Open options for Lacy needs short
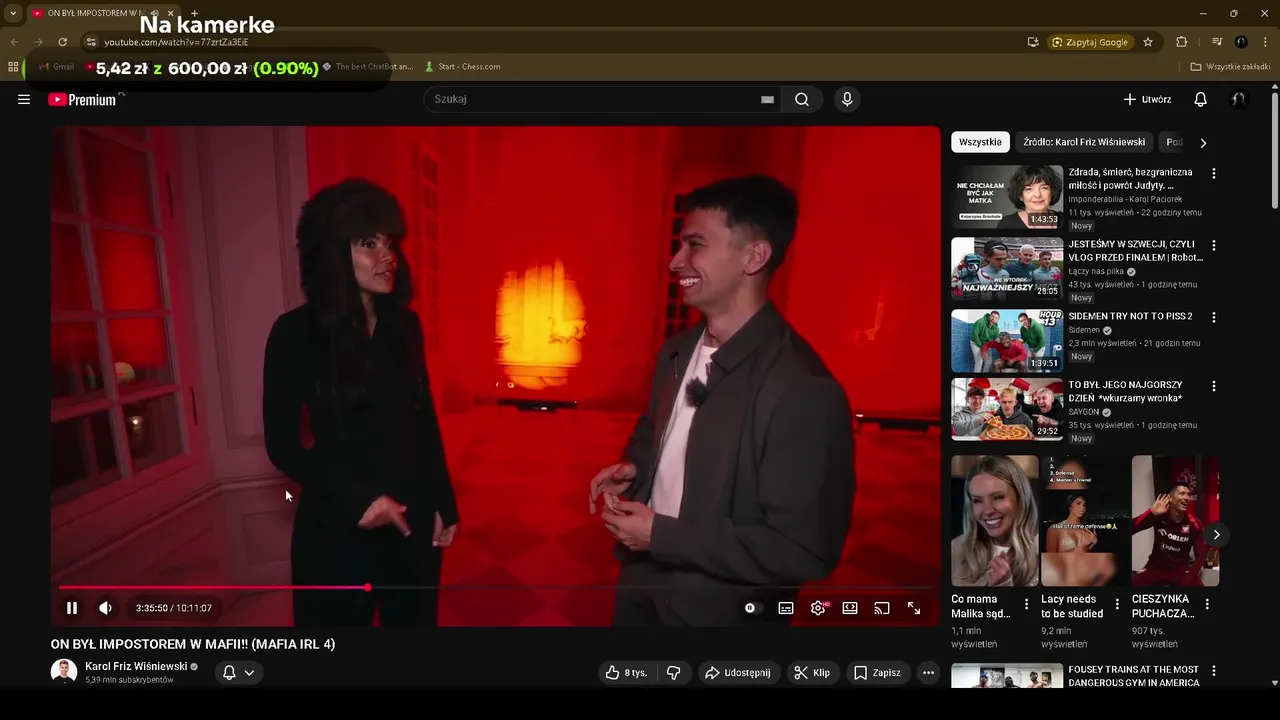Image resolution: width=1280 pixels, height=720 pixels. (1117, 604)
